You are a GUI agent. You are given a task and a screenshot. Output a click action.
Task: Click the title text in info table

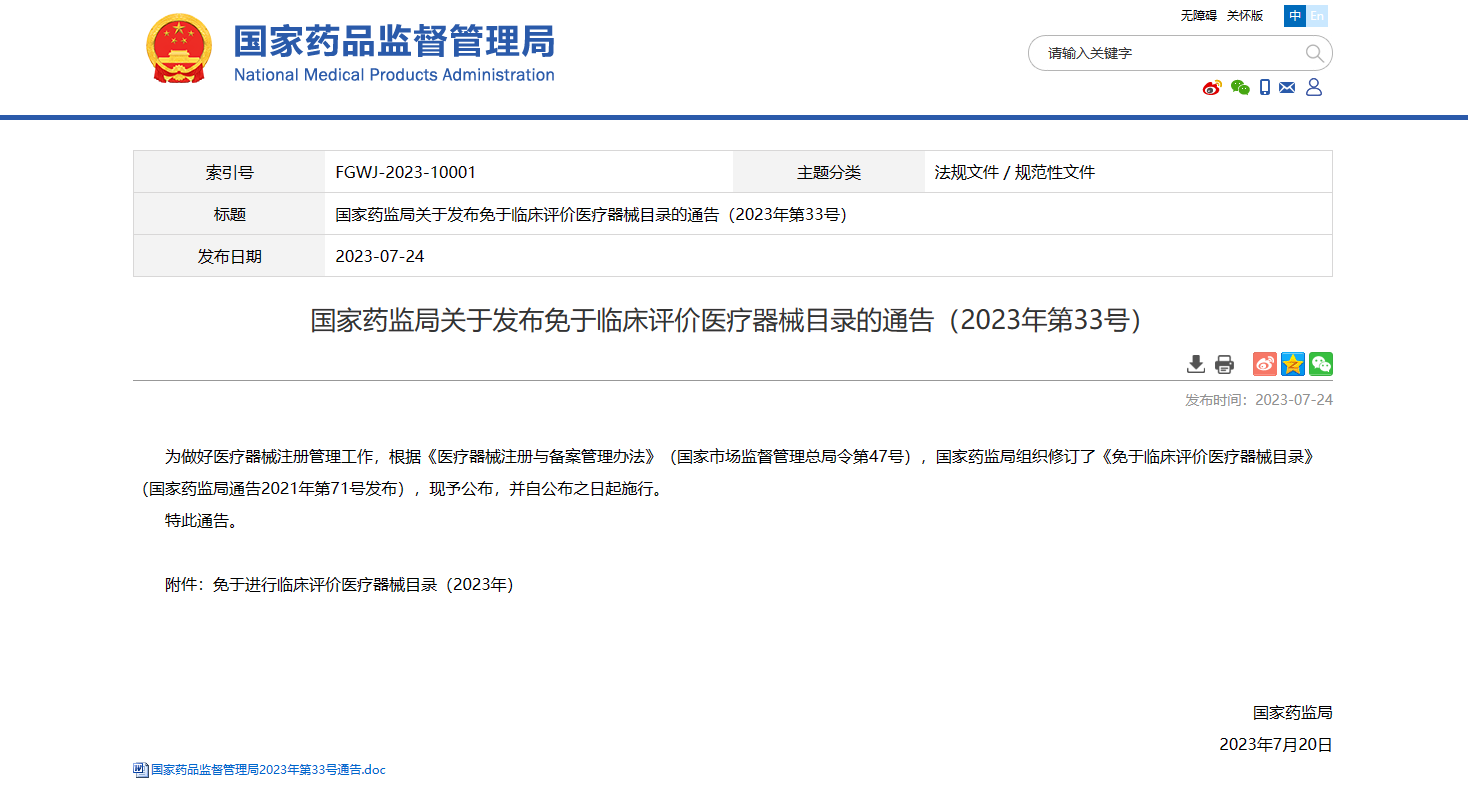[x=591, y=214]
